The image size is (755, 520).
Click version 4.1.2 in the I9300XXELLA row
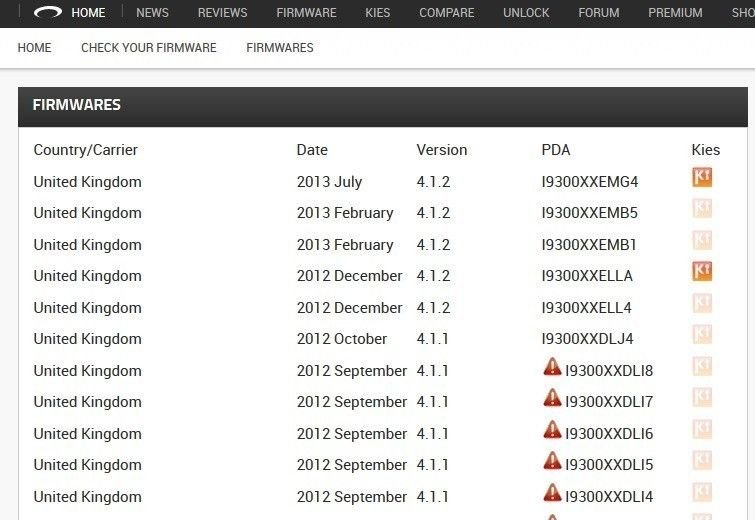[x=433, y=276]
